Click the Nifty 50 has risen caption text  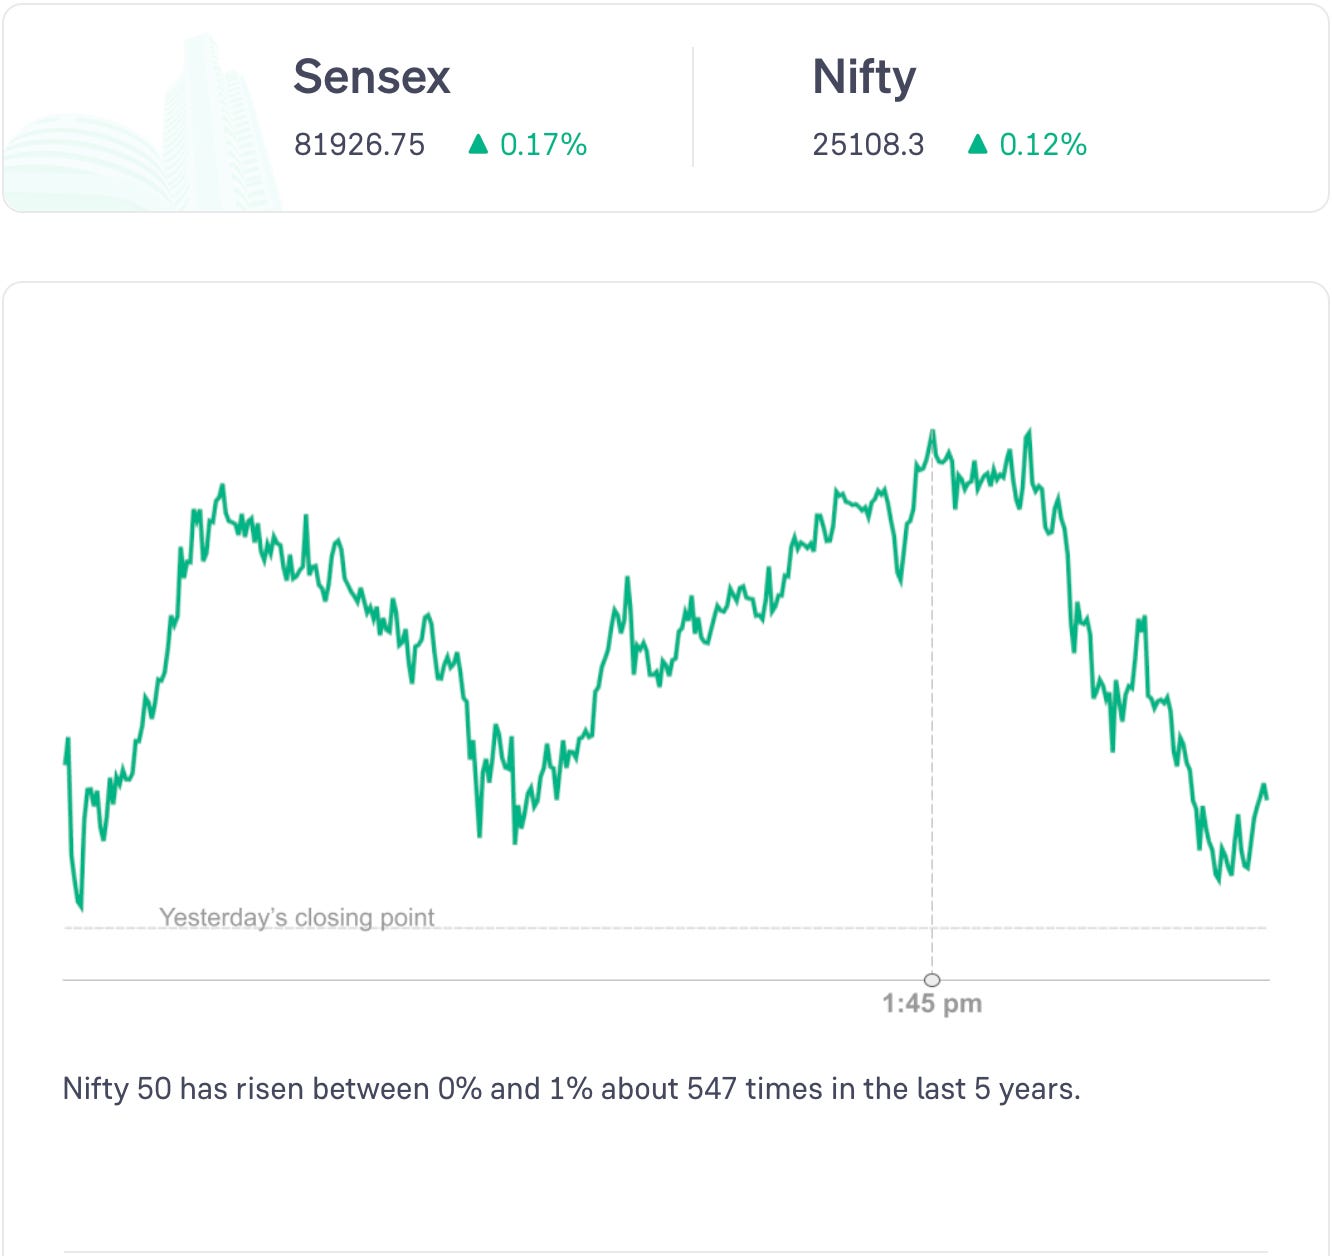[x=571, y=1088]
